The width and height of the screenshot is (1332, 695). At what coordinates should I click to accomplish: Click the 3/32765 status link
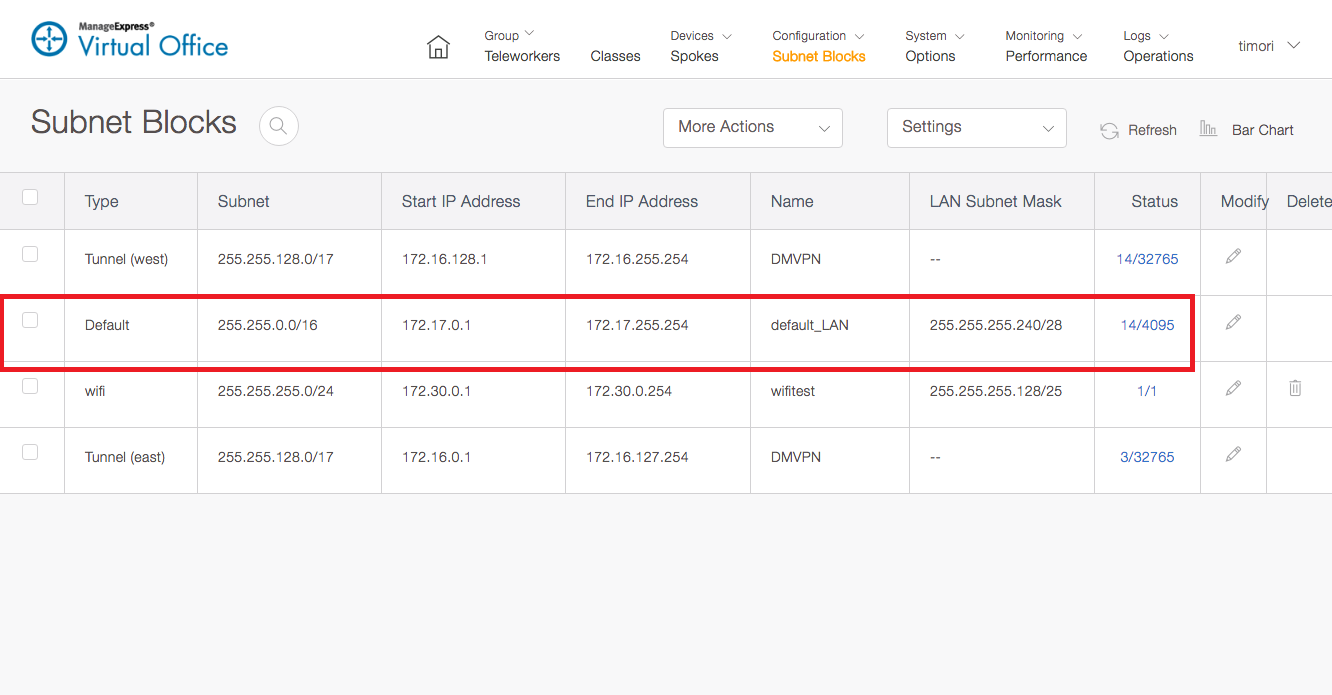click(1147, 457)
